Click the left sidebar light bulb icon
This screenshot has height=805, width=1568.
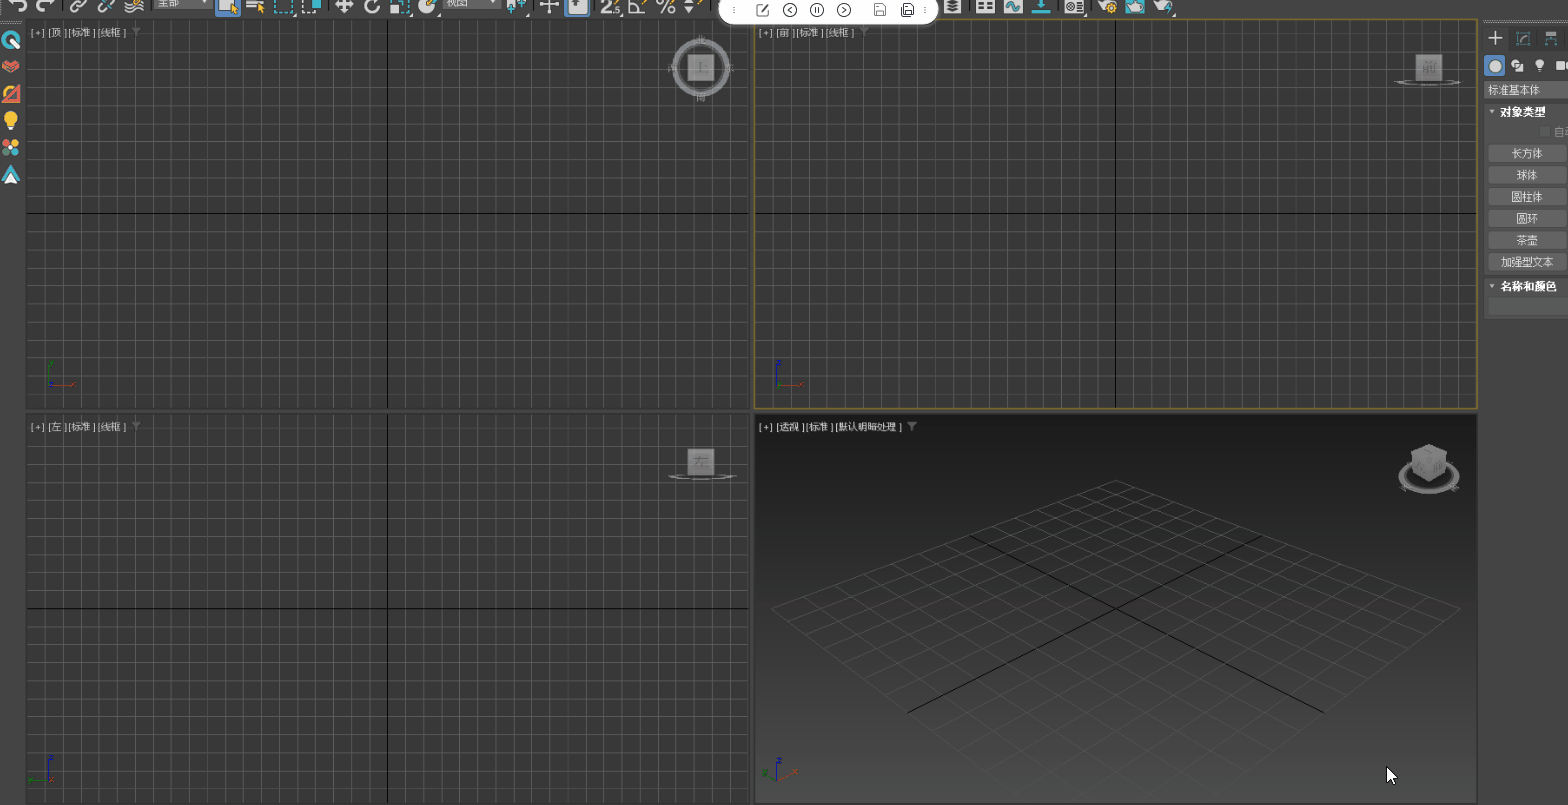11,121
